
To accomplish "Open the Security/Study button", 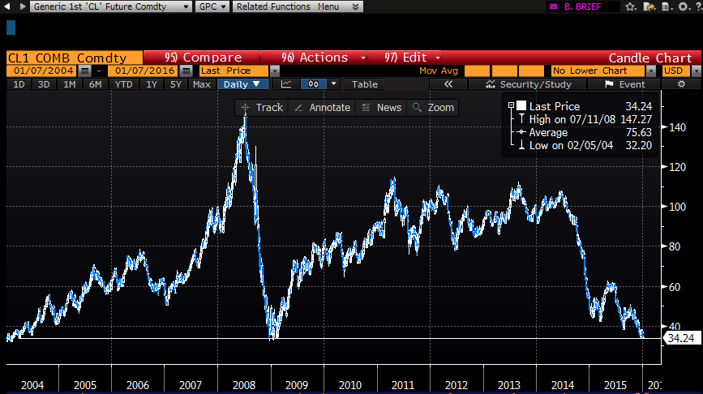I will point(528,84).
